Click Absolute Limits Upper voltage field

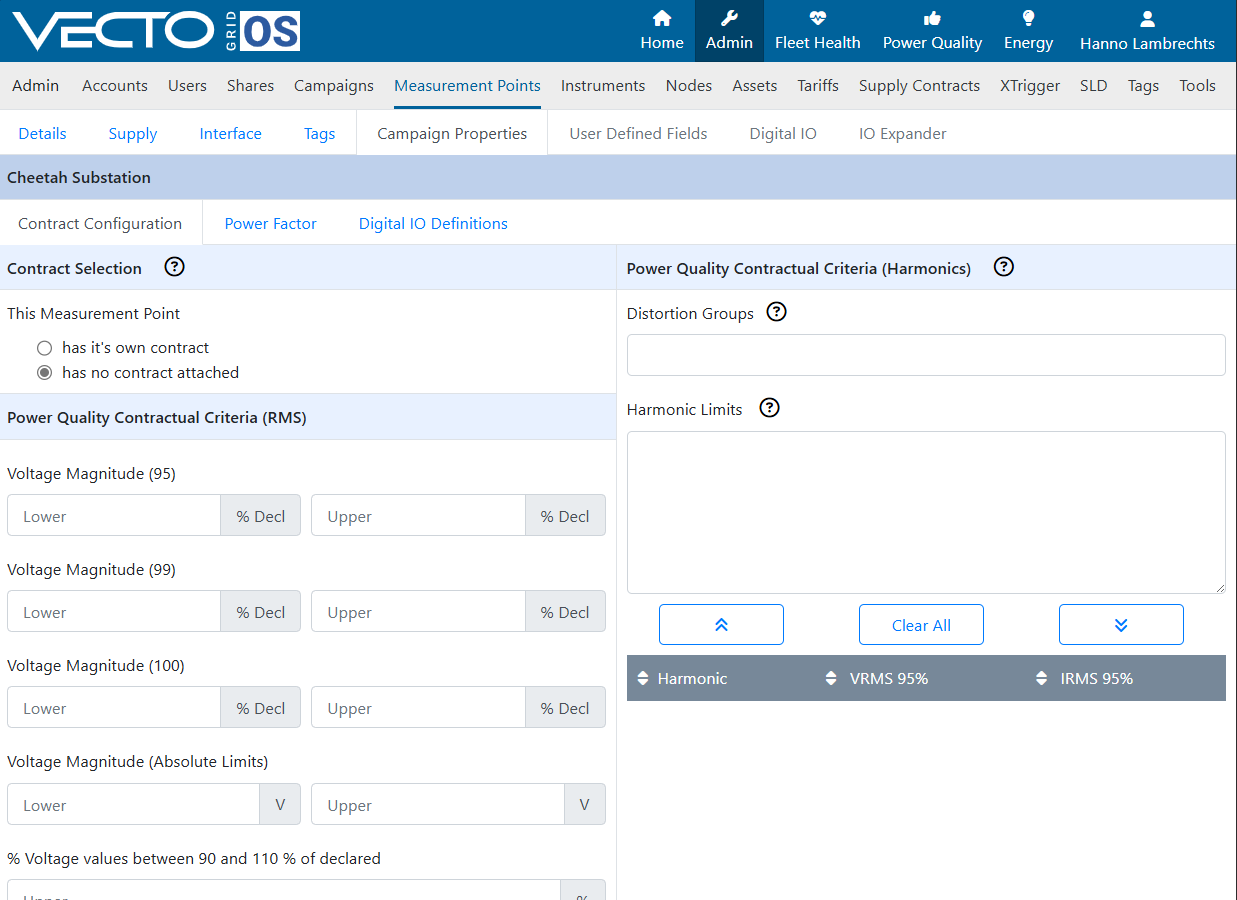438,805
